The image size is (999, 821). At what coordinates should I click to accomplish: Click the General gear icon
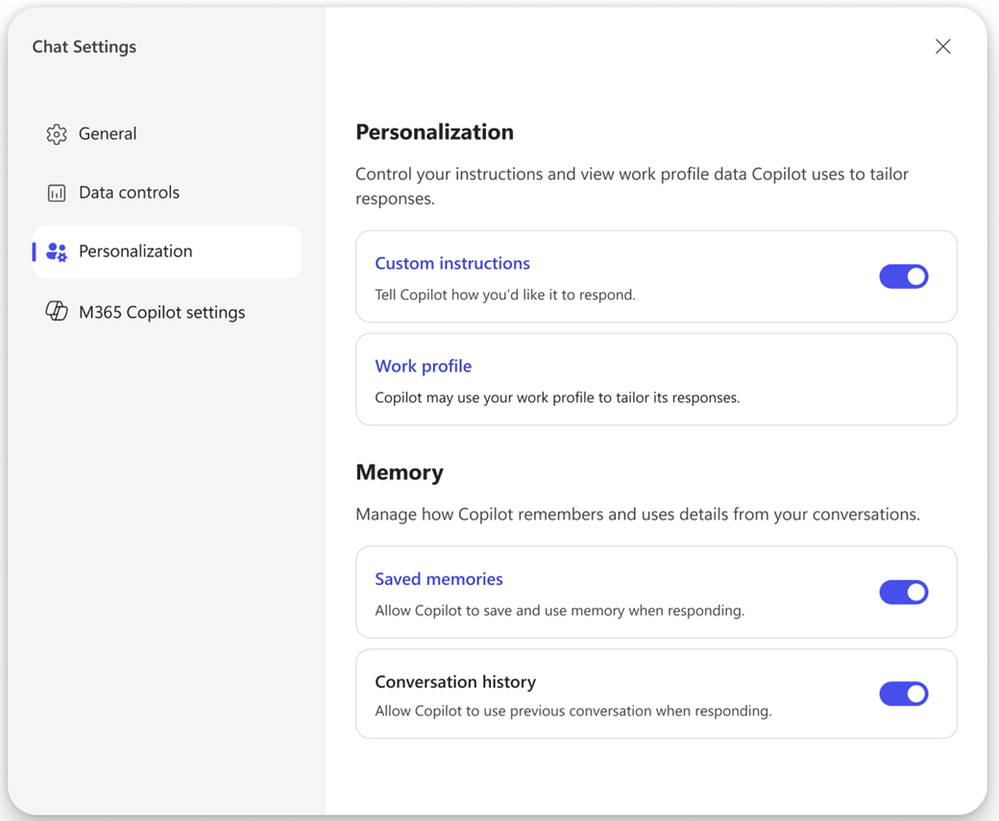point(57,134)
